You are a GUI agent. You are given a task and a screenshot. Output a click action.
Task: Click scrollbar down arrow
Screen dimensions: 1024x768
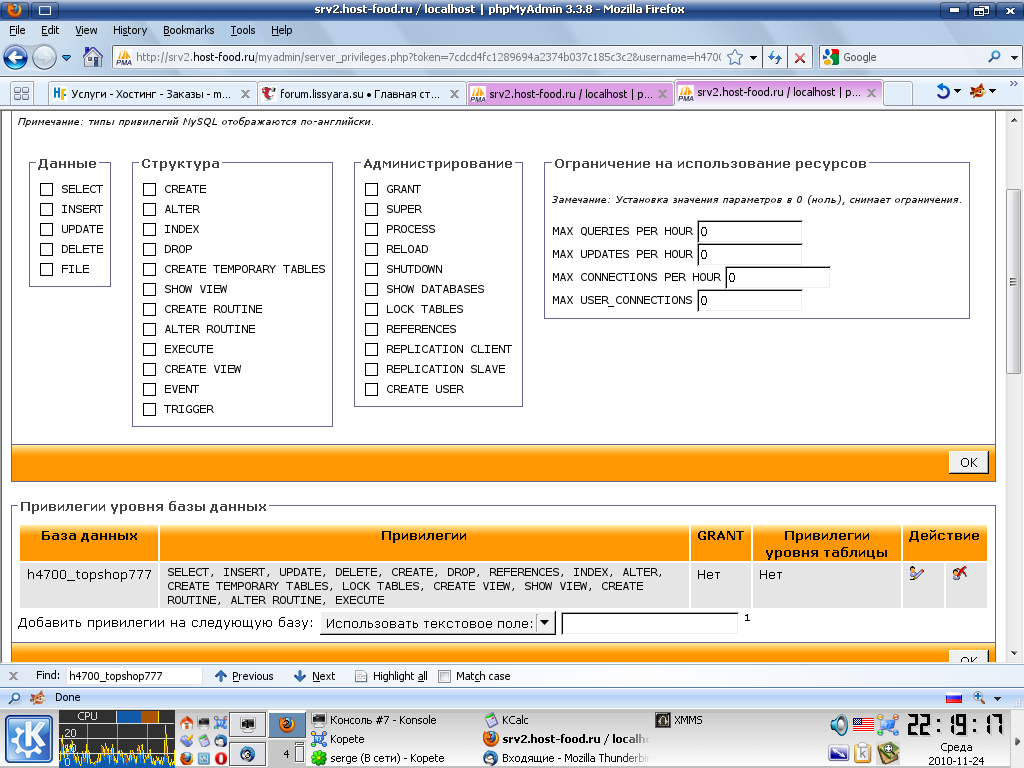click(1013, 653)
